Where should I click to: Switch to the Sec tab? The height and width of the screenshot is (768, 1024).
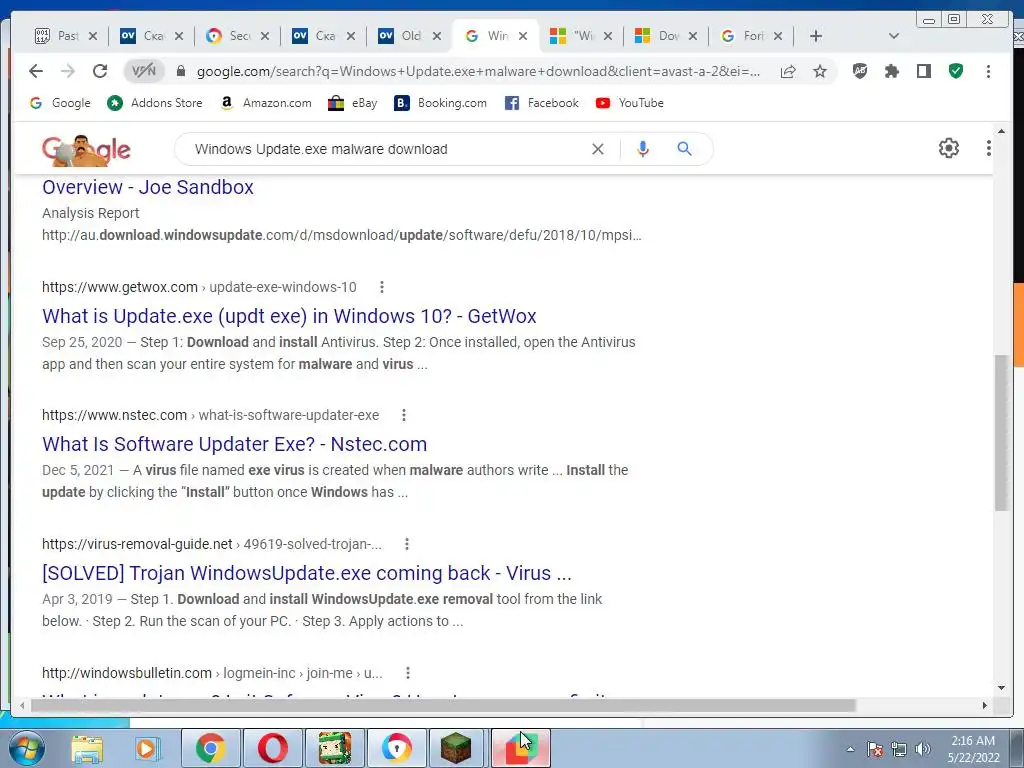click(x=229, y=36)
